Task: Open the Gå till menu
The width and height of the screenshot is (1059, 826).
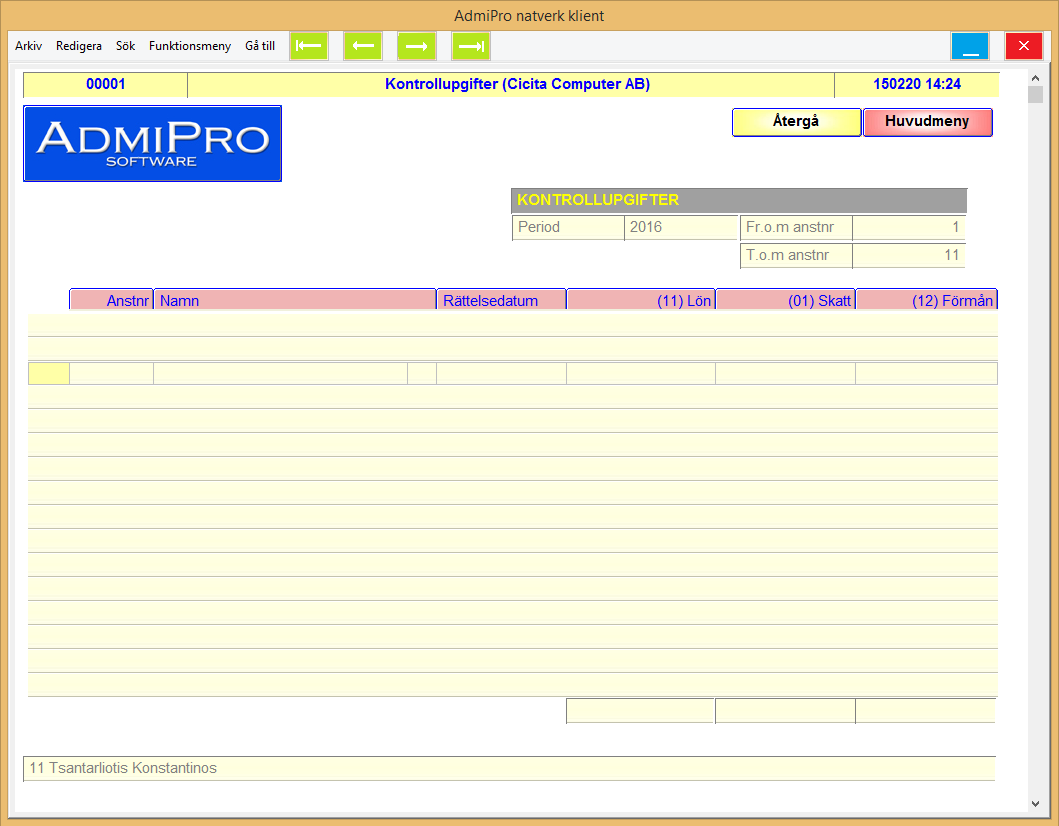Action: point(260,46)
